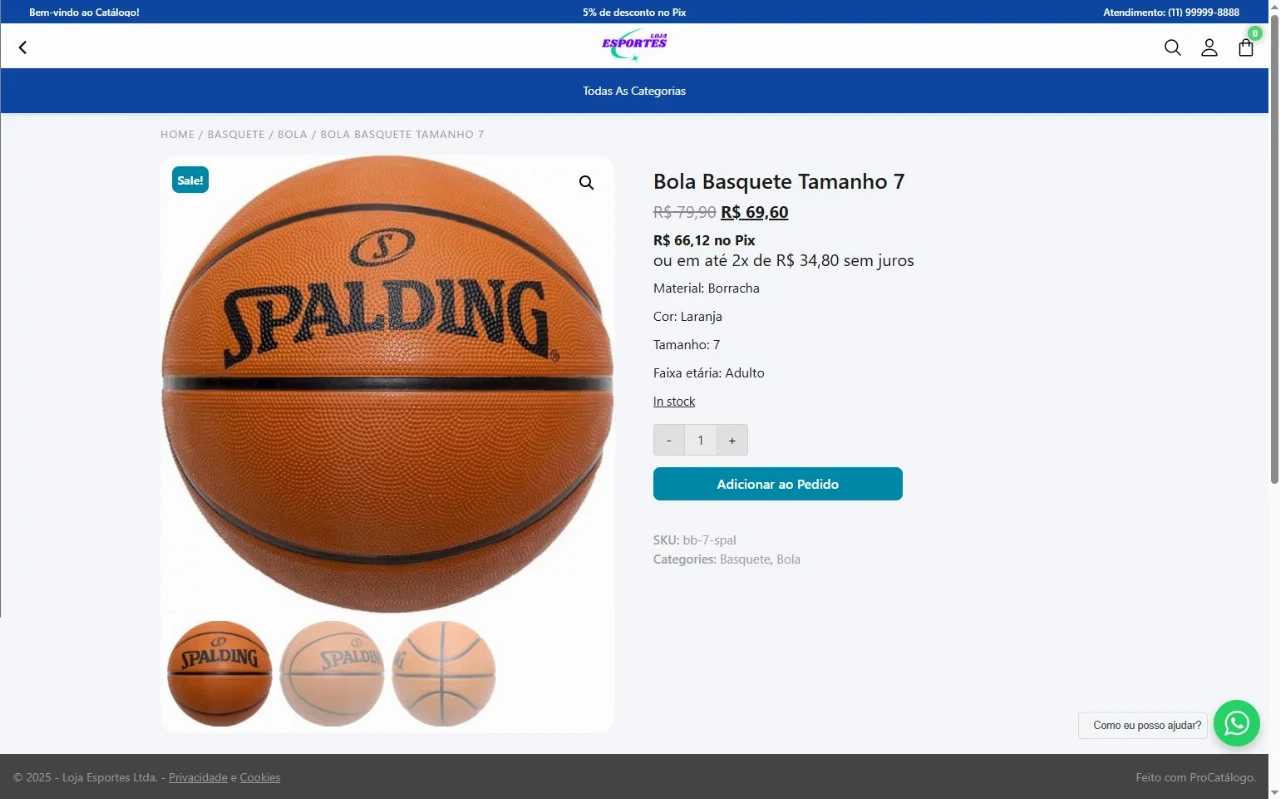The height and width of the screenshot is (799, 1280).
Task: Open the shopping bag cart icon
Action: [x=1246, y=47]
